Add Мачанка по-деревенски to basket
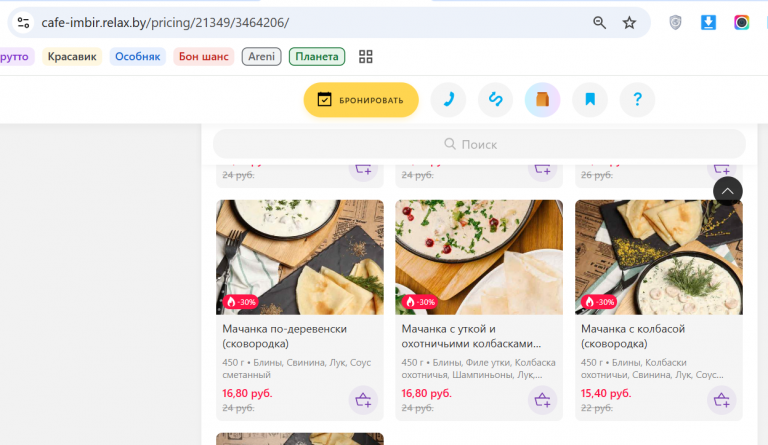 coord(363,400)
